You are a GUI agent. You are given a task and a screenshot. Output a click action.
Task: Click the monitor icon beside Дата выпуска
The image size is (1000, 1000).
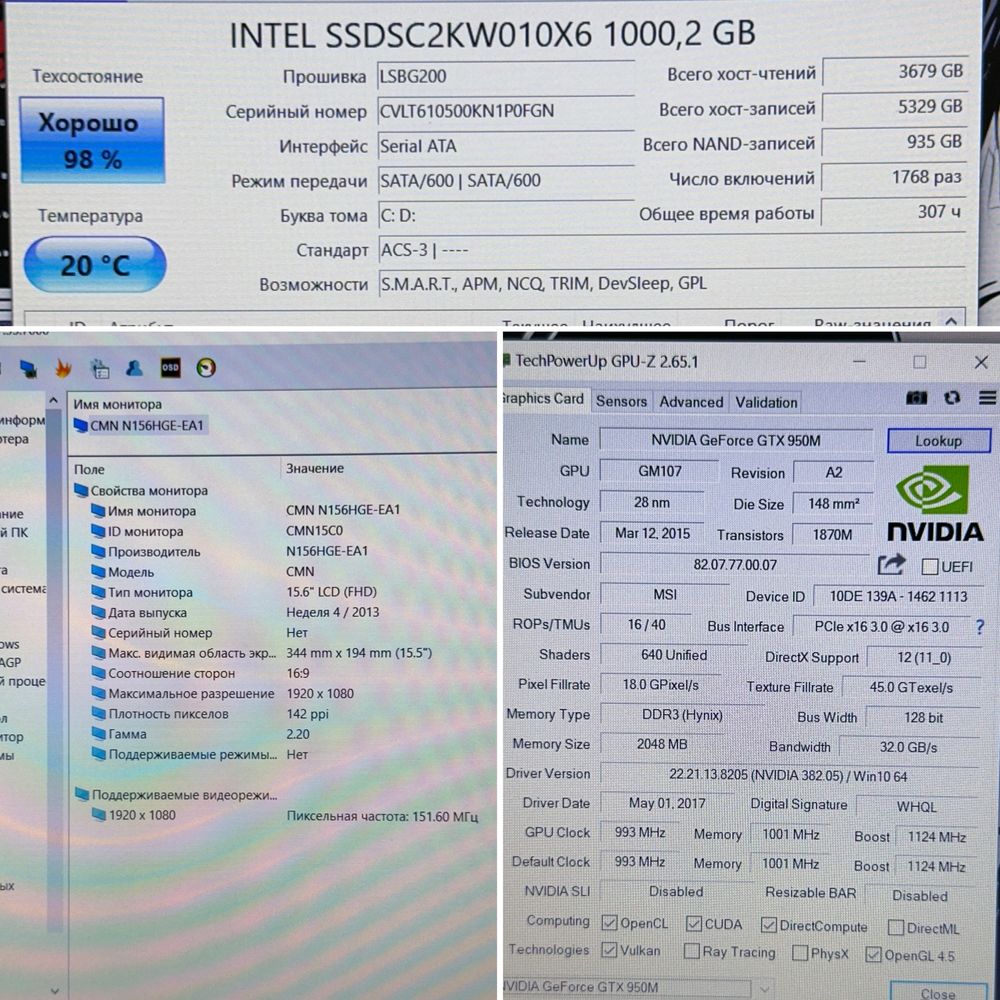pos(98,612)
